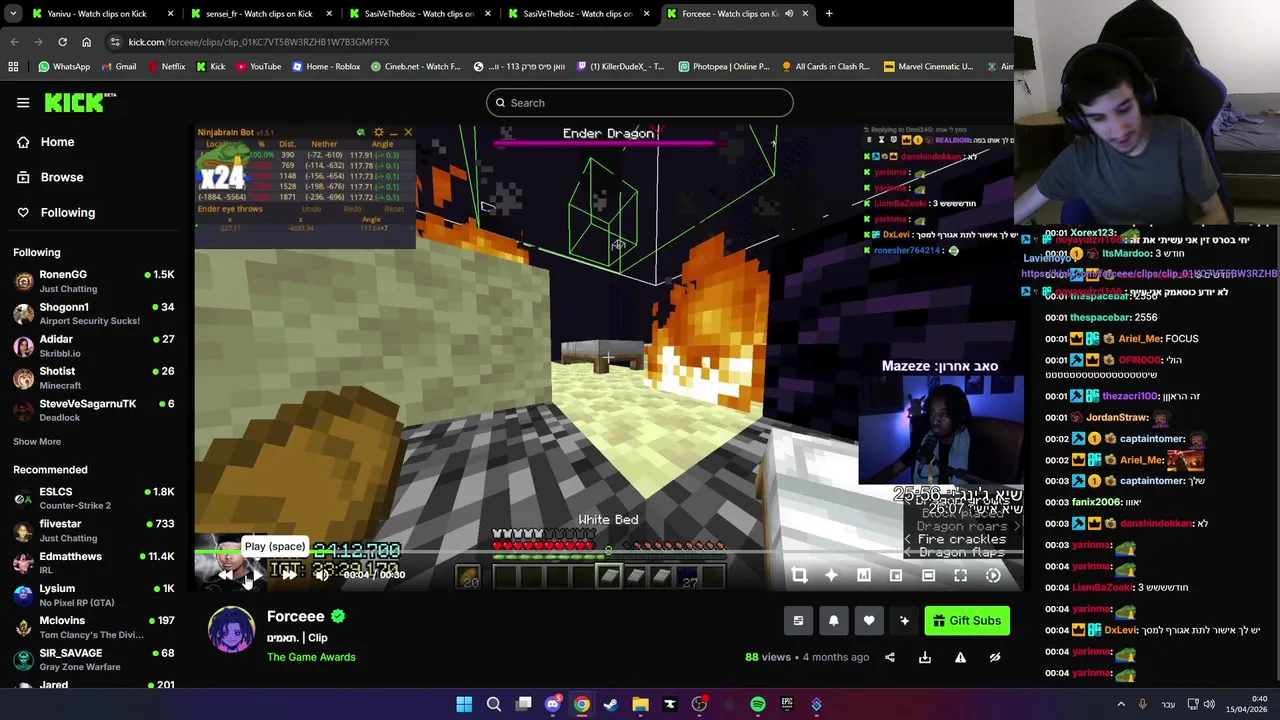The width and height of the screenshot is (1280, 720).
Task: Focus the Kick search field
Action: click(x=640, y=103)
